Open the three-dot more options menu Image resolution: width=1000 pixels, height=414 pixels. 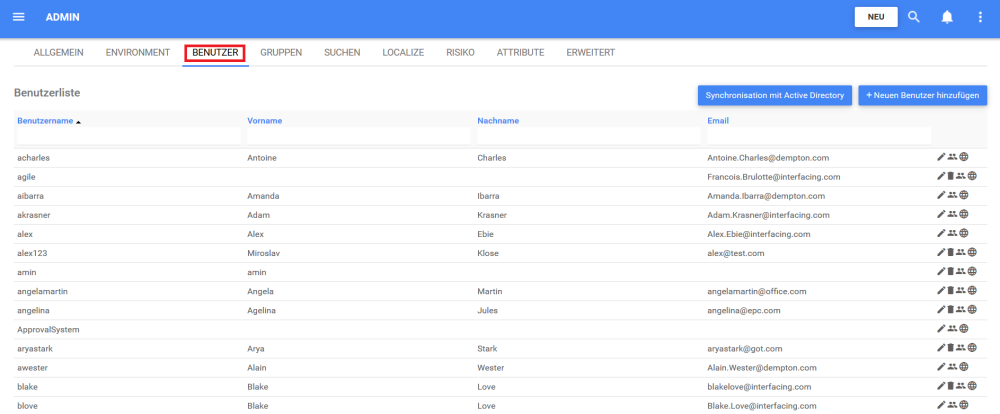(x=980, y=17)
